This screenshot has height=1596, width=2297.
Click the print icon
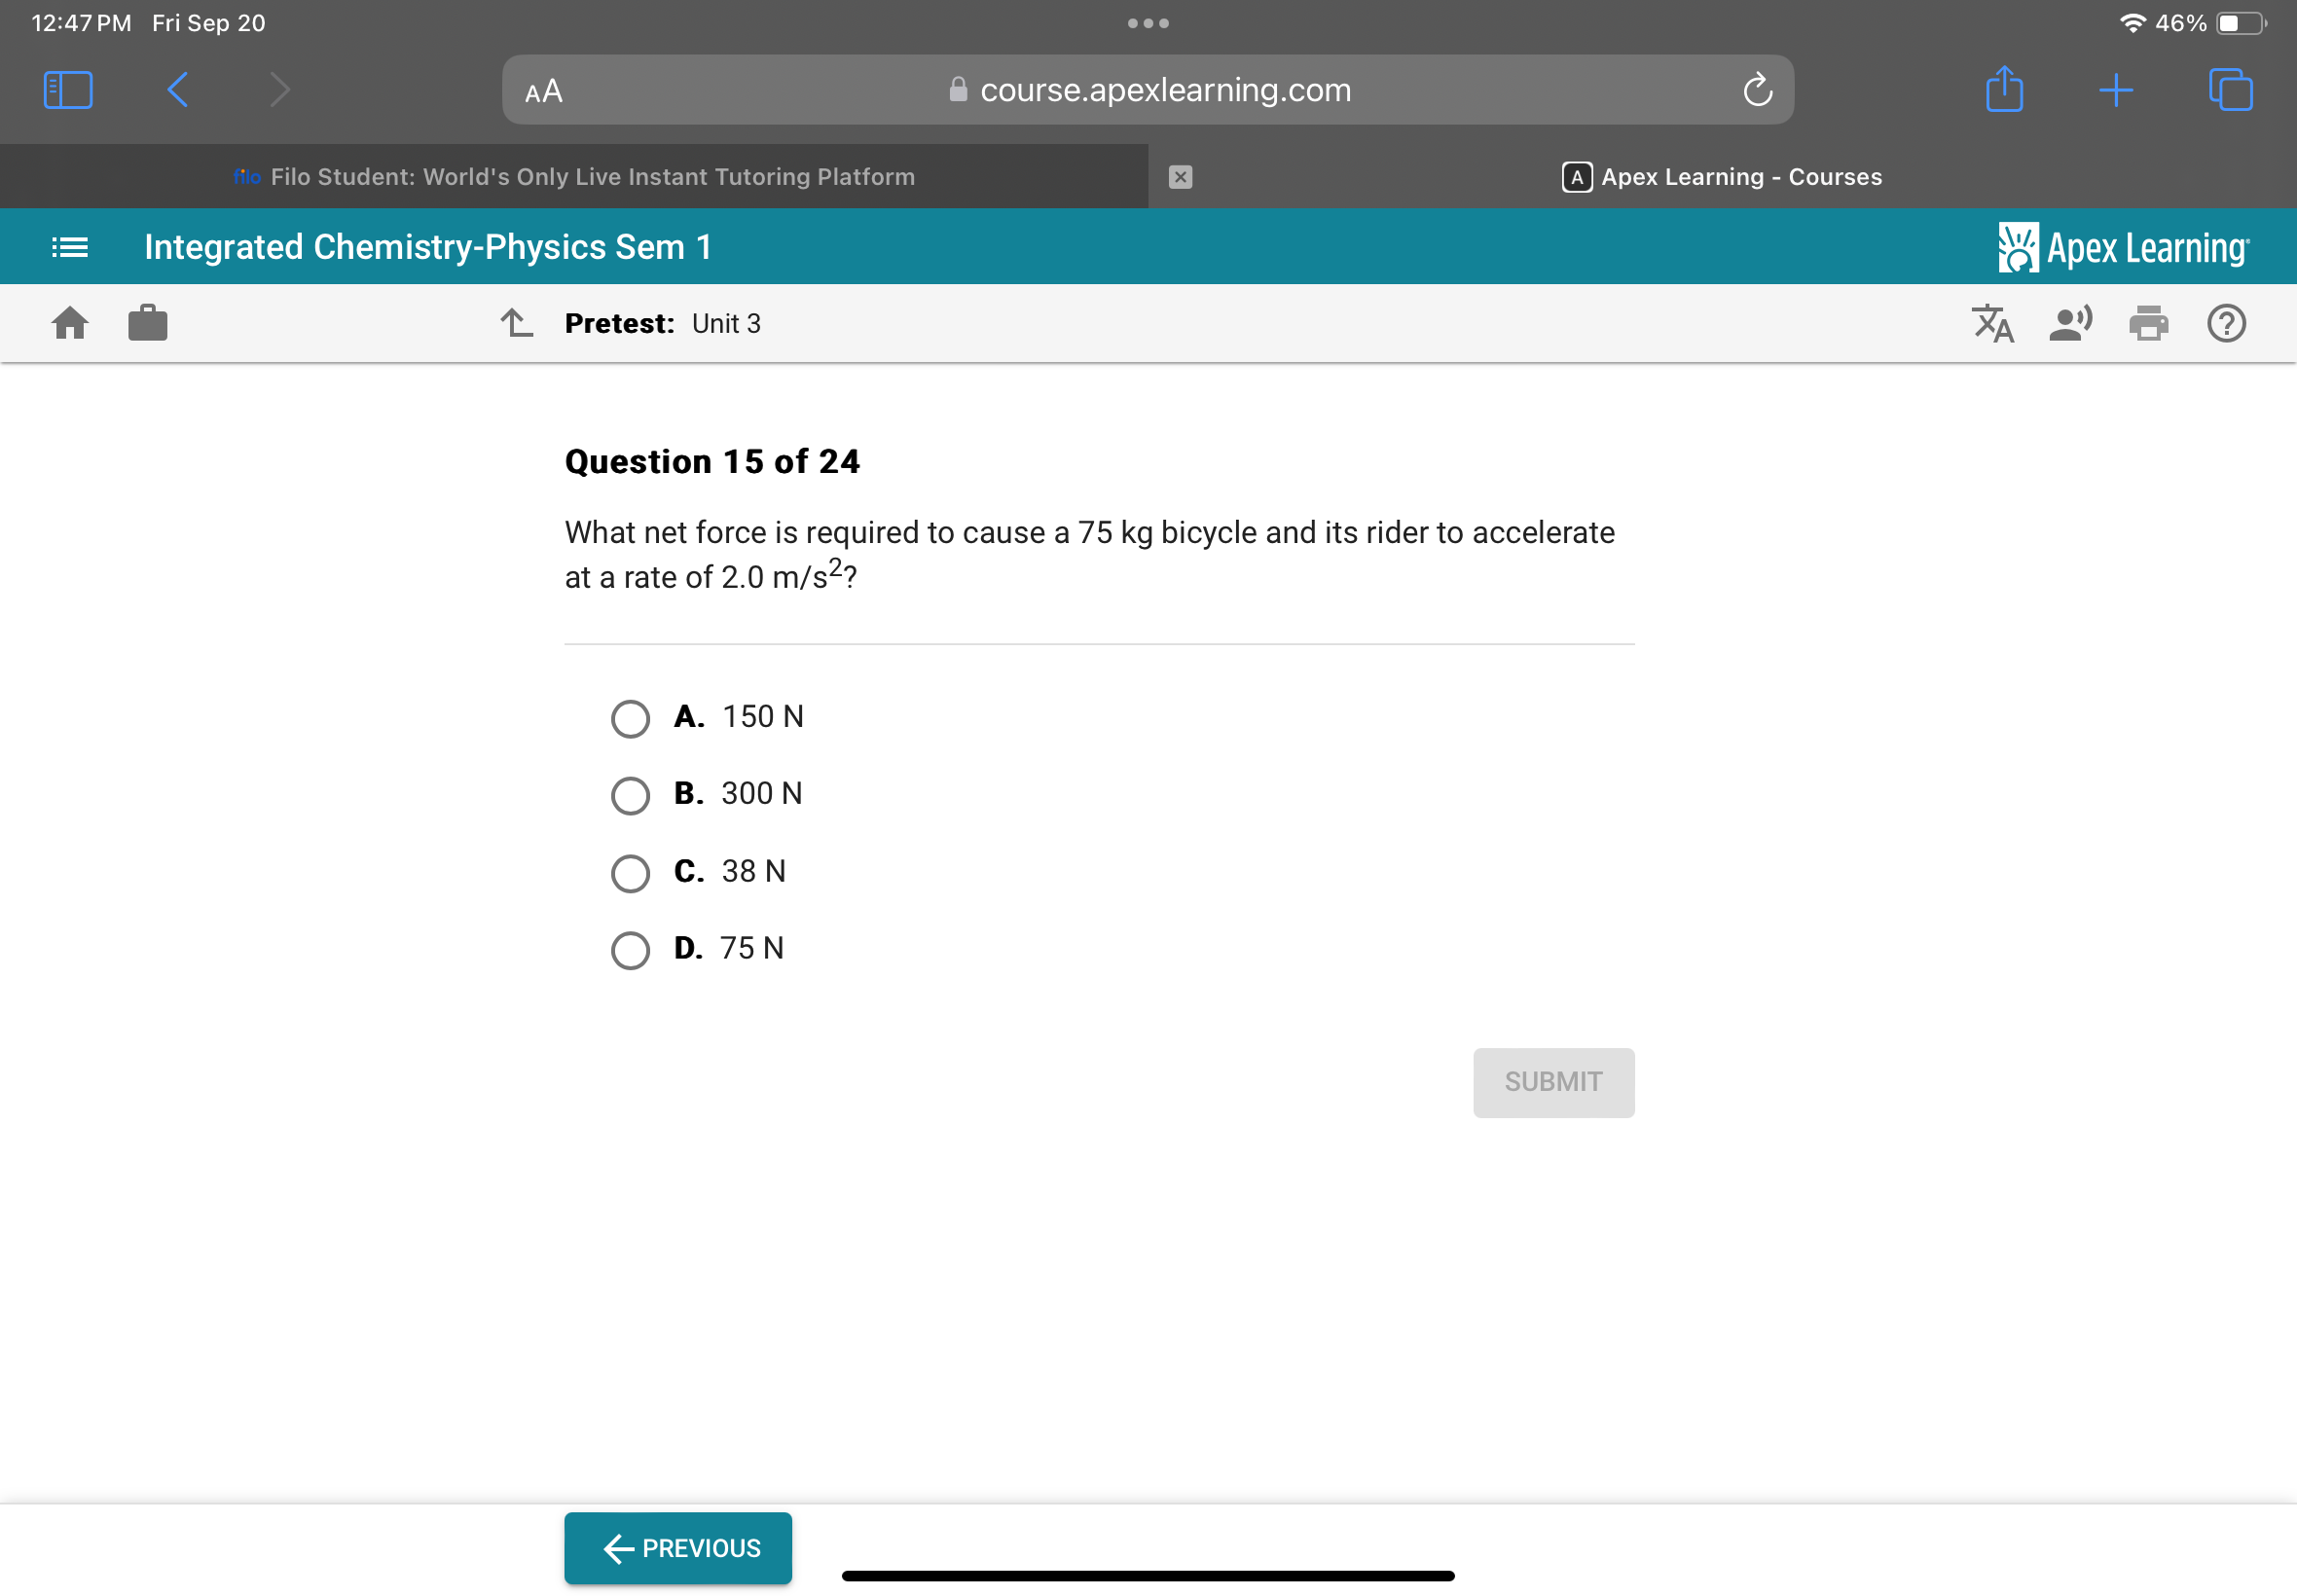click(2149, 324)
